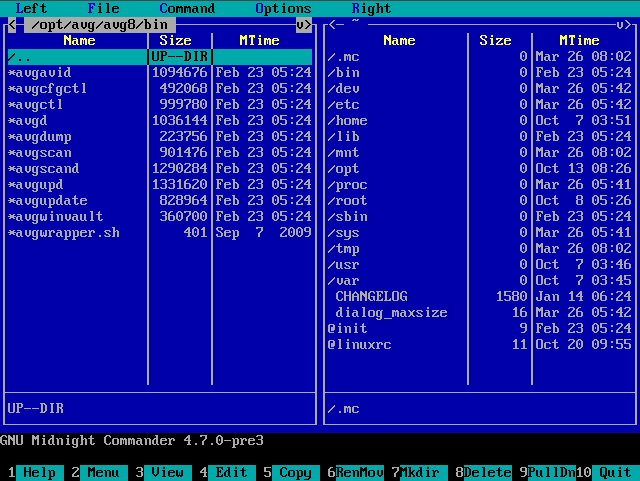Select the parent directory /.. entry
640x481 pixels.
[160, 57]
